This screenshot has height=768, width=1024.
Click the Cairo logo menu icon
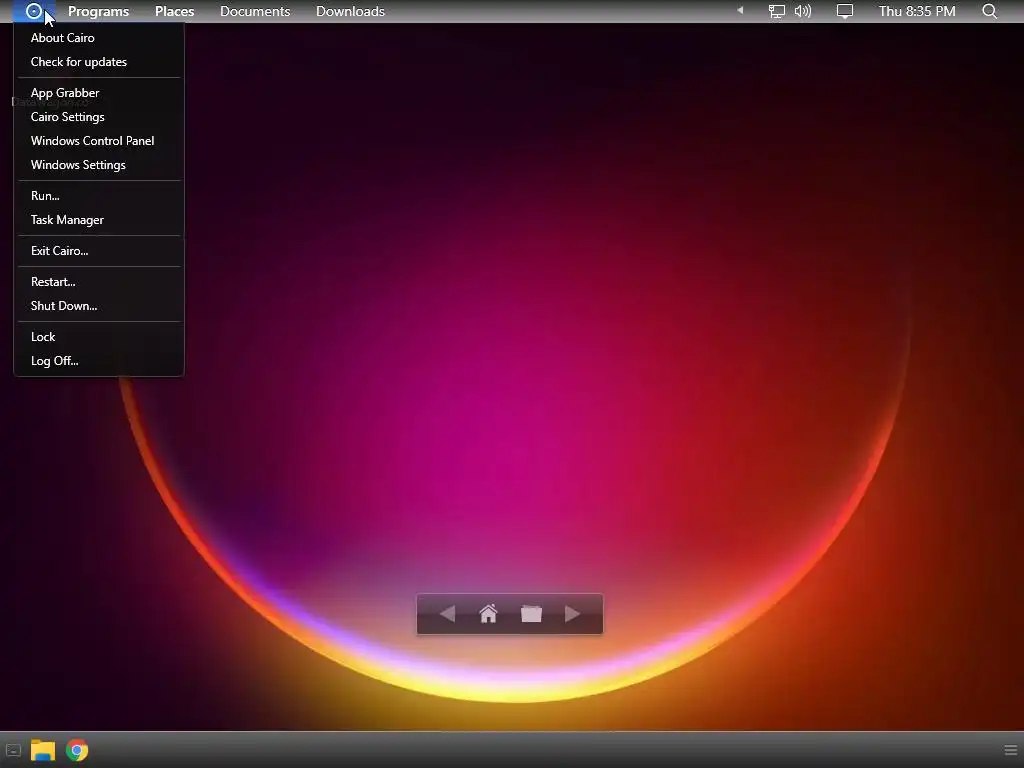coord(34,11)
